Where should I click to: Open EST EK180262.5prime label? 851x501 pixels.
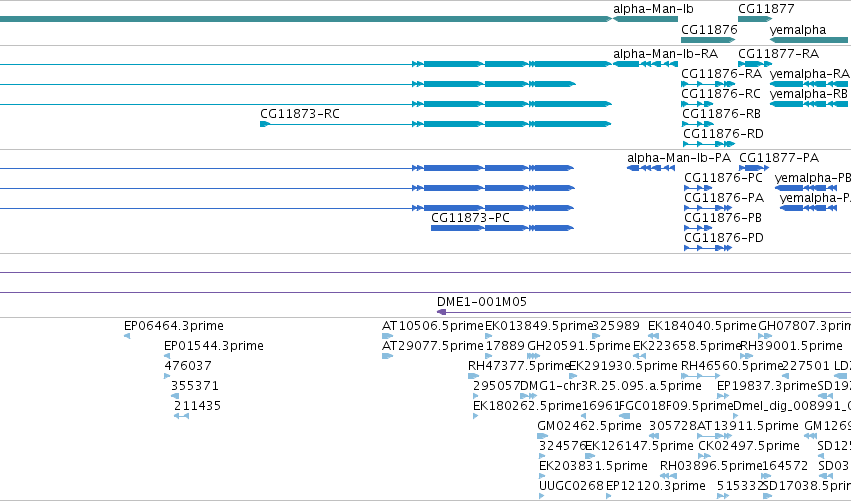pos(527,407)
